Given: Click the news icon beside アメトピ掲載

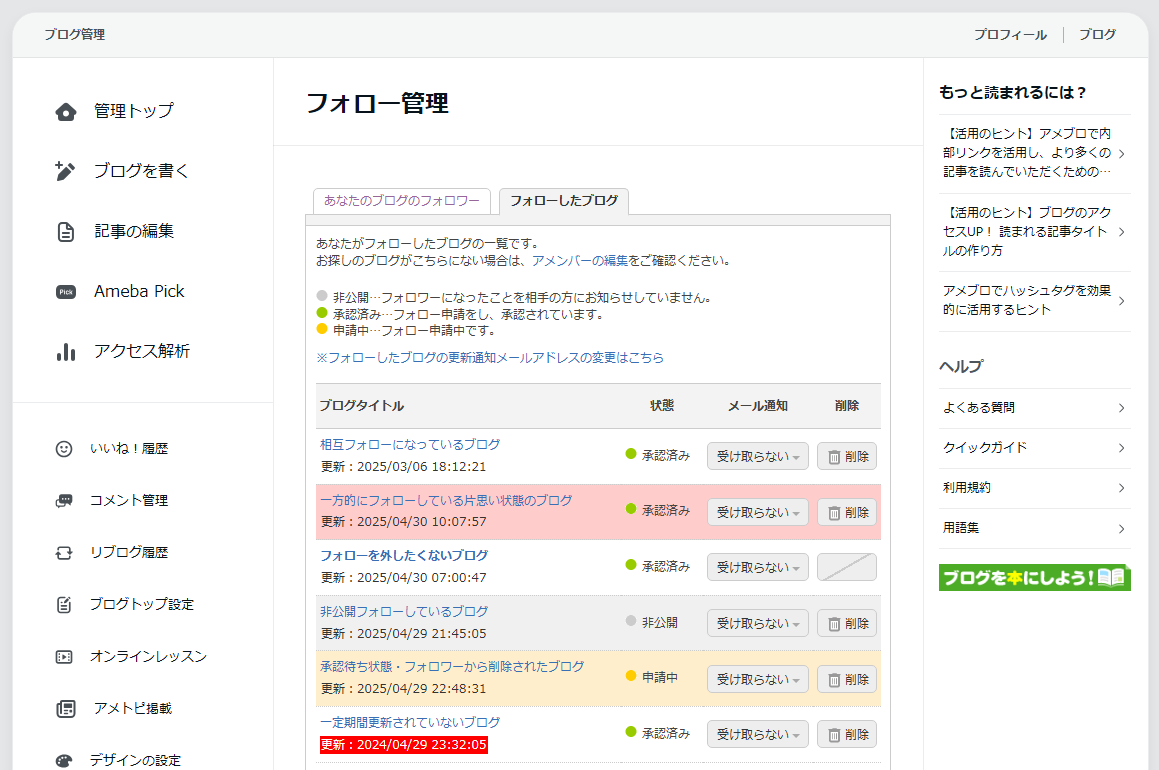Looking at the screenshot, I should coord(66,709).
